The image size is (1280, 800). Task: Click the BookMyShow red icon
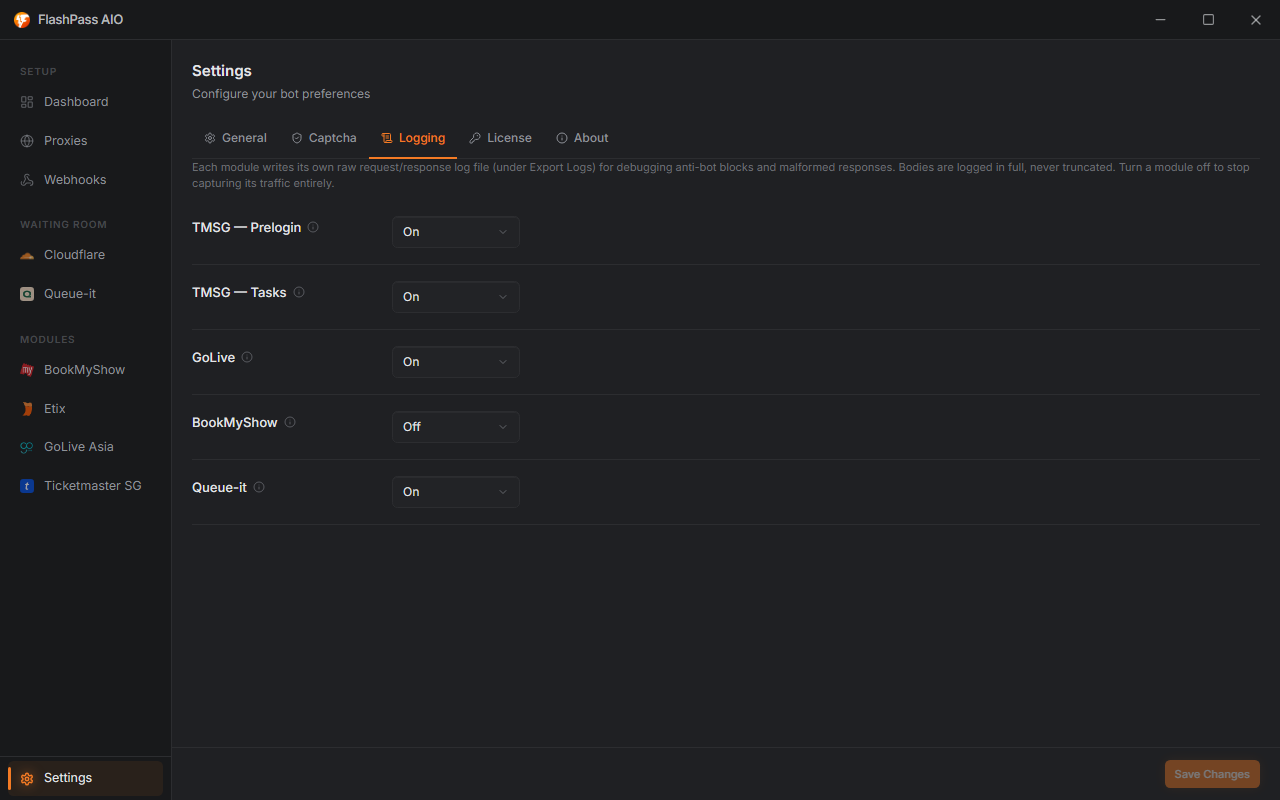pyautogui.click(x=27, y=370)
